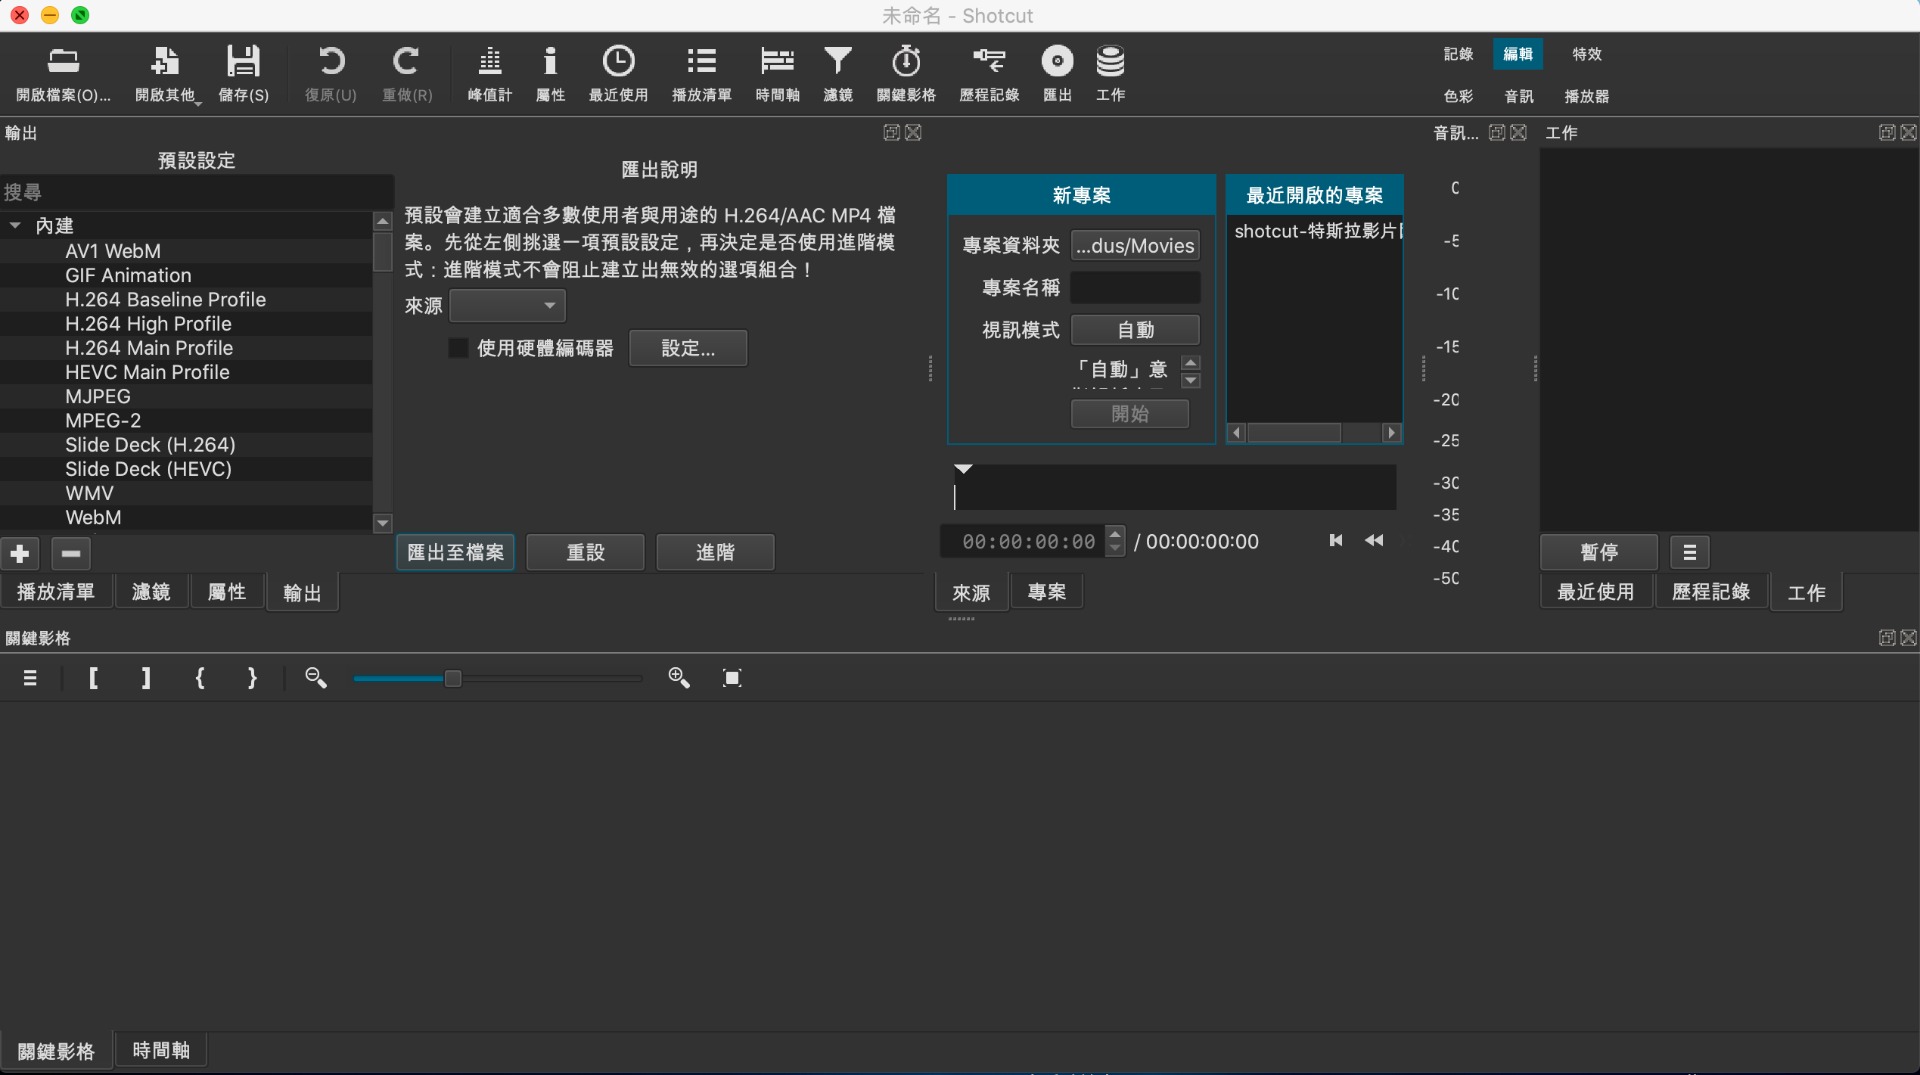This screenshot has width=1920, height=1075.
Task: Switch to the 色彩 layout
Action: click(1458, 96)
